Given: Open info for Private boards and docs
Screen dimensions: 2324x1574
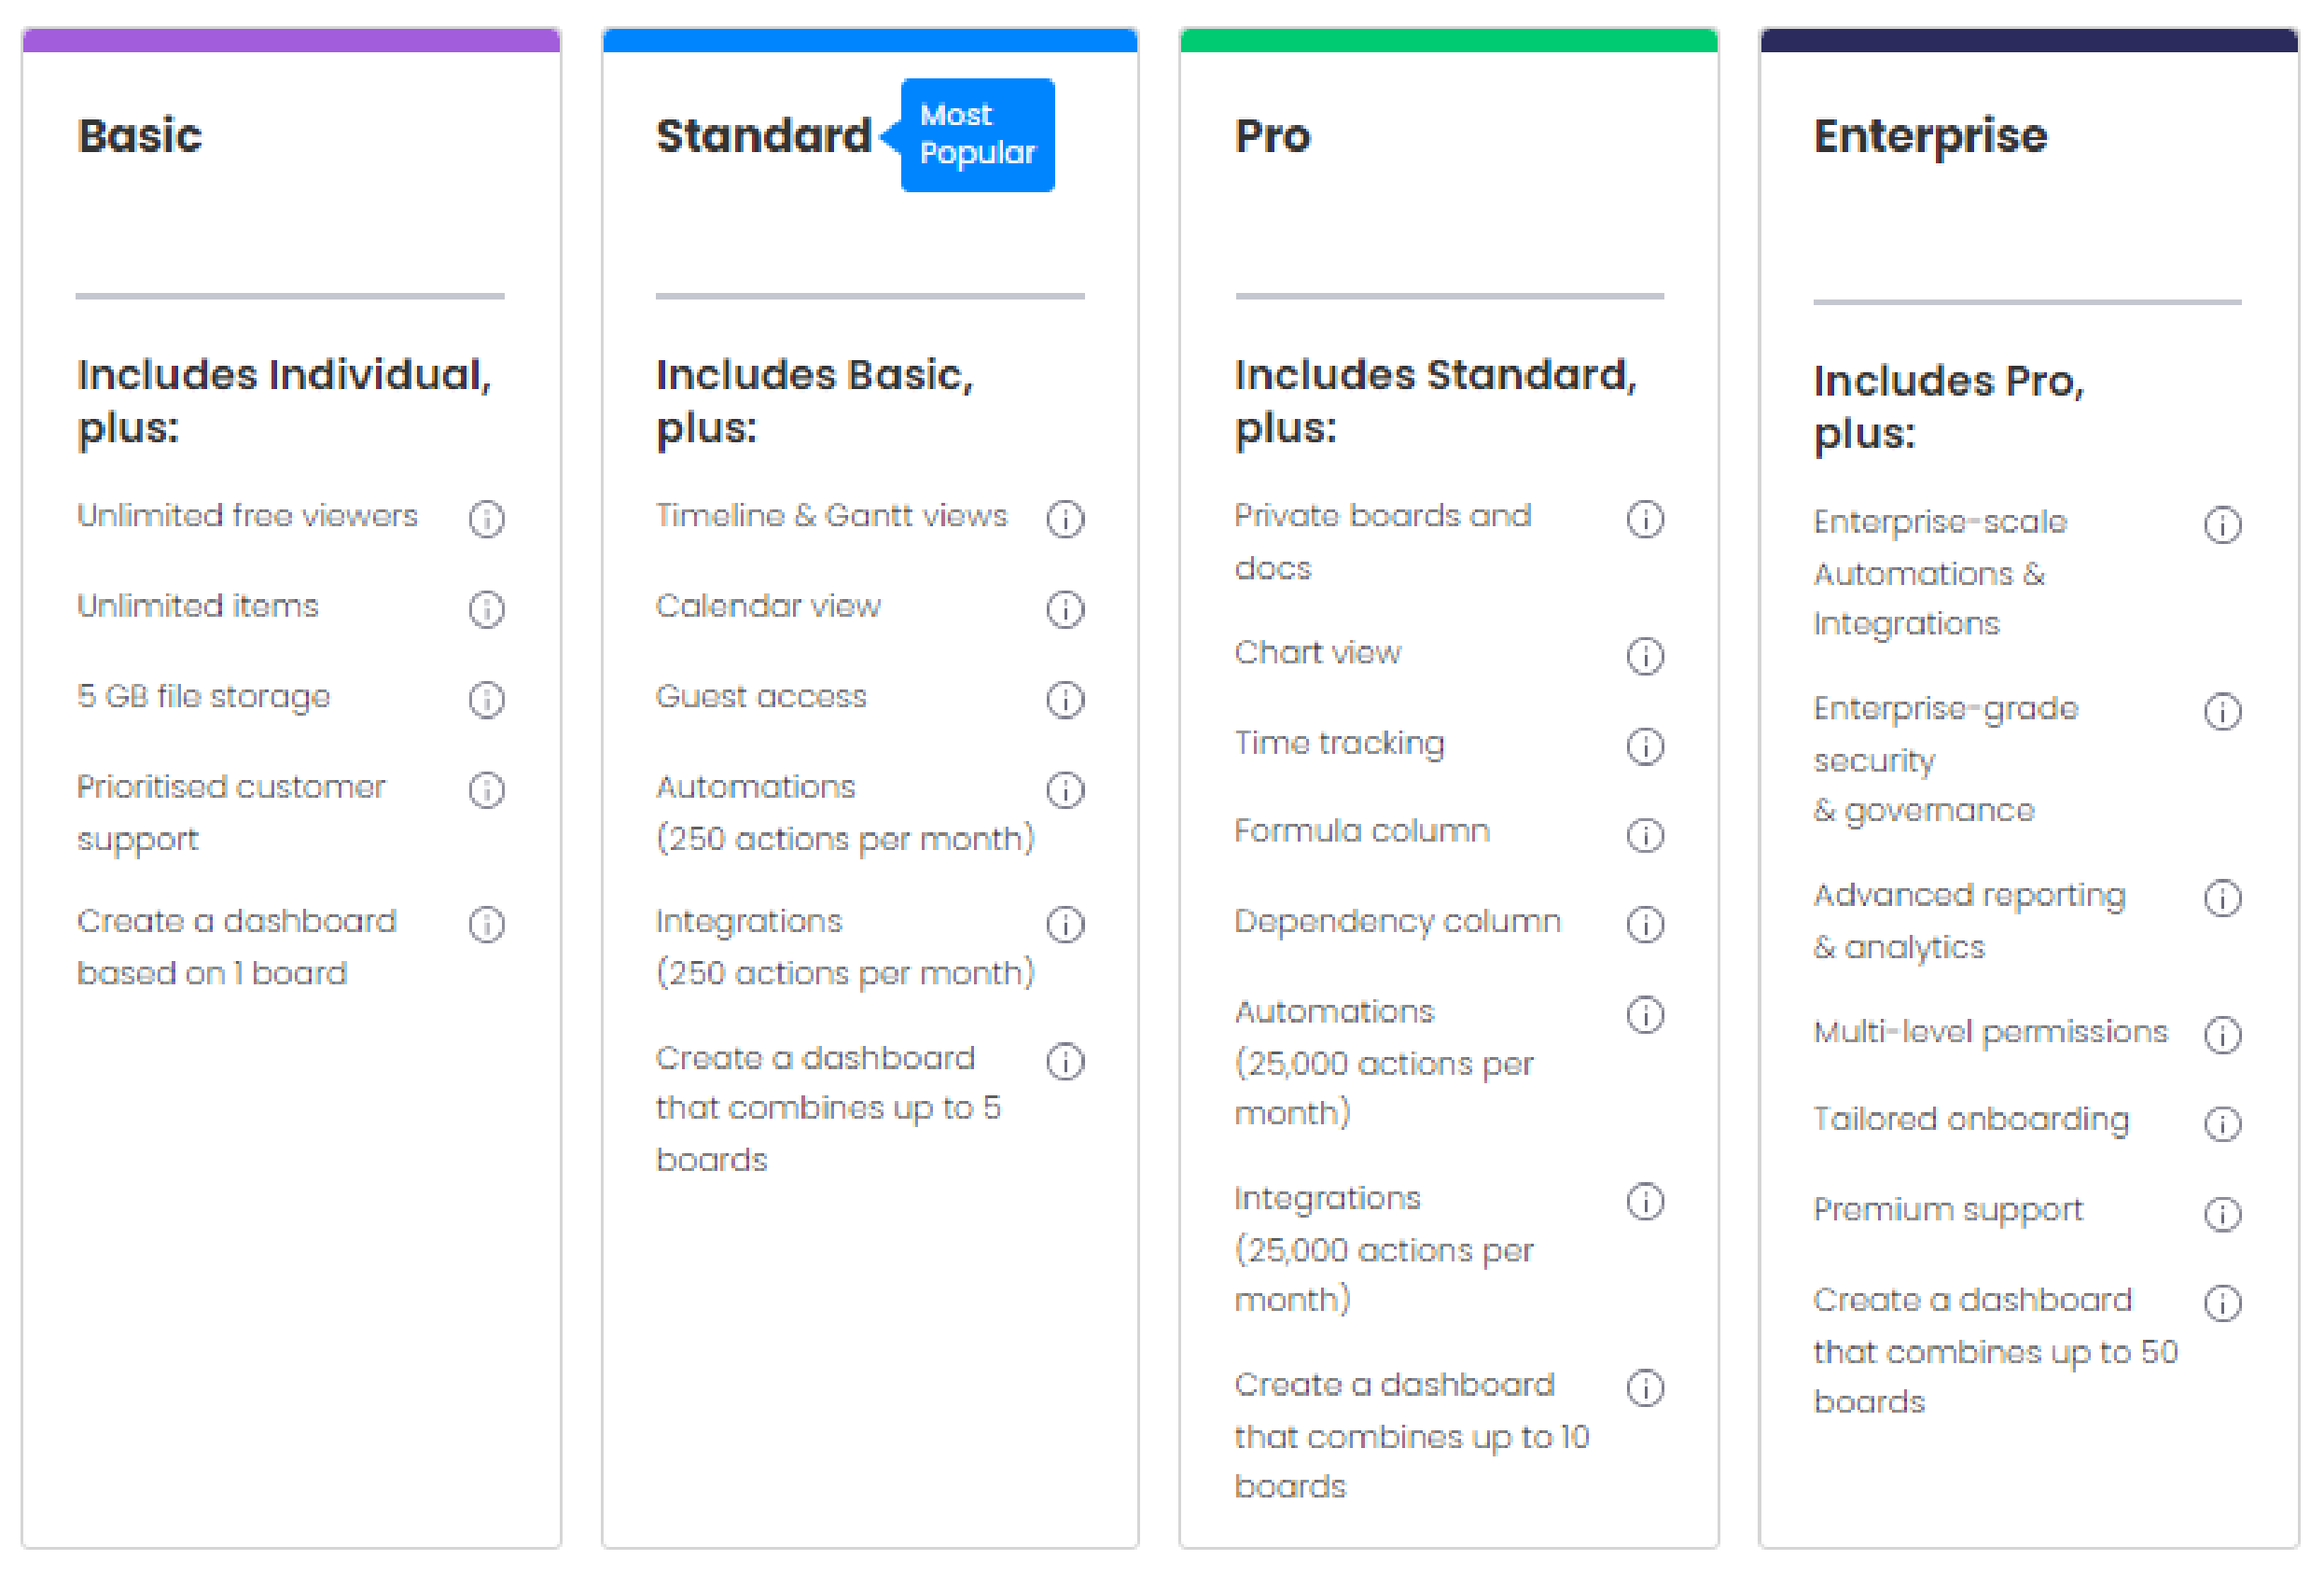Looking at the screenshot, I should 1645,519.
